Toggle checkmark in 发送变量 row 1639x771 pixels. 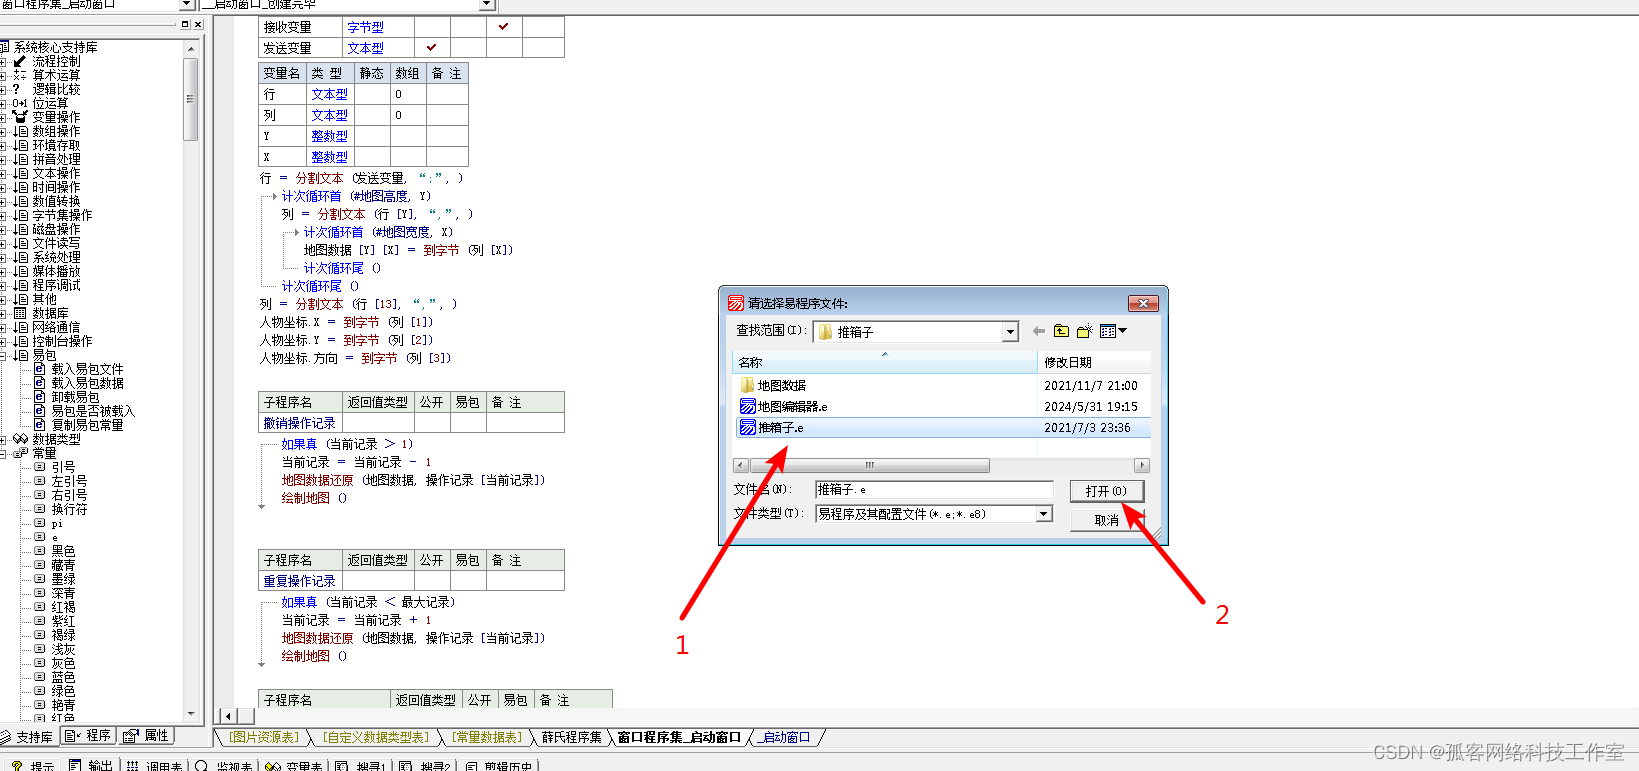coord(432,47)
